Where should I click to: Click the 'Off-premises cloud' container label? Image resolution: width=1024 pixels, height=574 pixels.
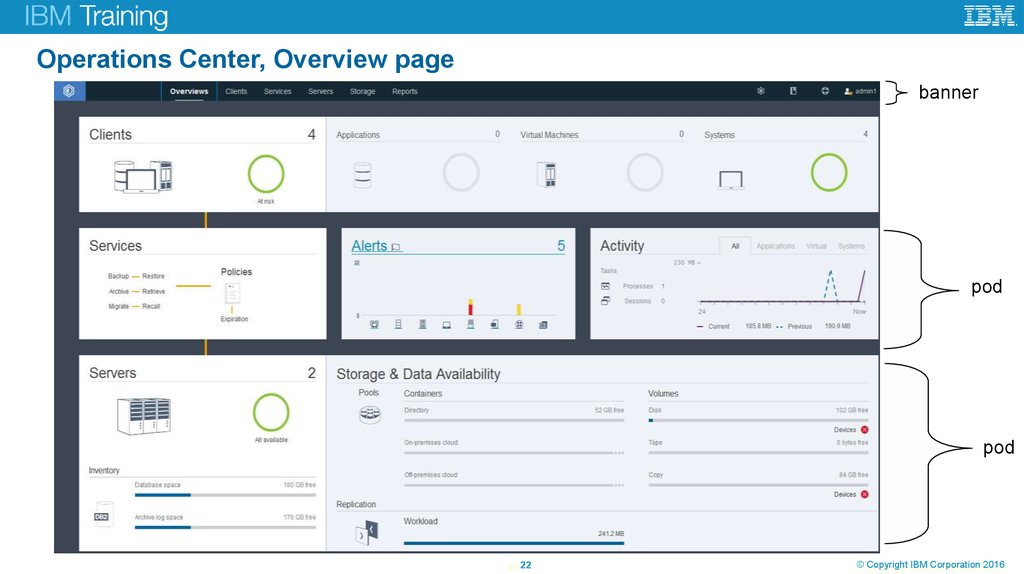click(x=431, y=475)
